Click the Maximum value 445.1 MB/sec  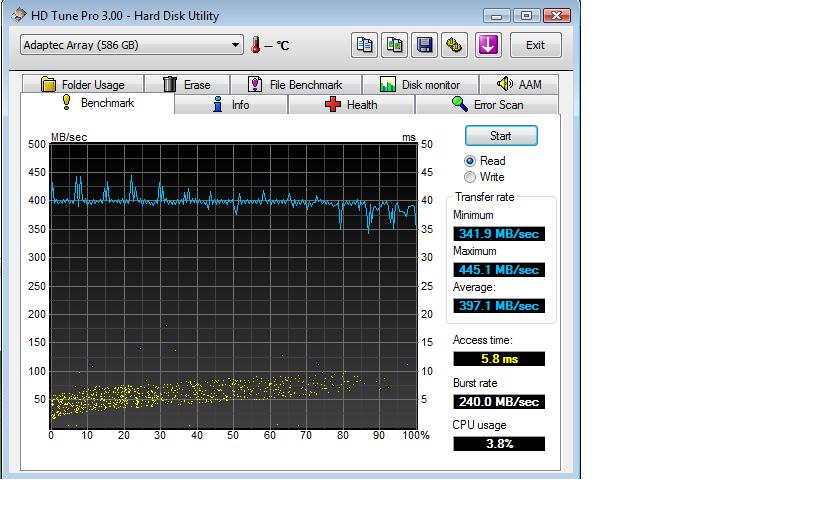(499, 269)
